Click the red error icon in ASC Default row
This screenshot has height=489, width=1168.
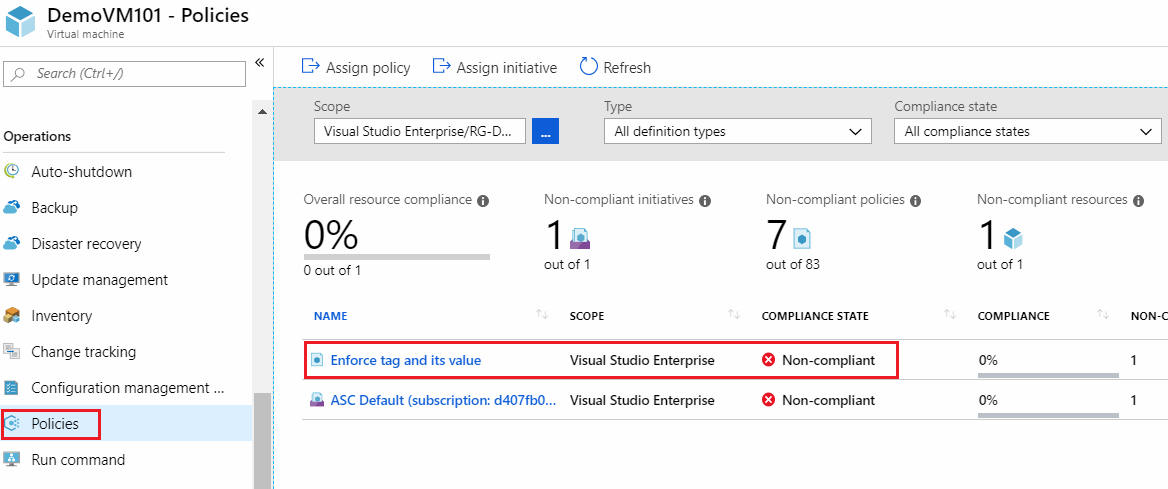click(x=769, y=400)
